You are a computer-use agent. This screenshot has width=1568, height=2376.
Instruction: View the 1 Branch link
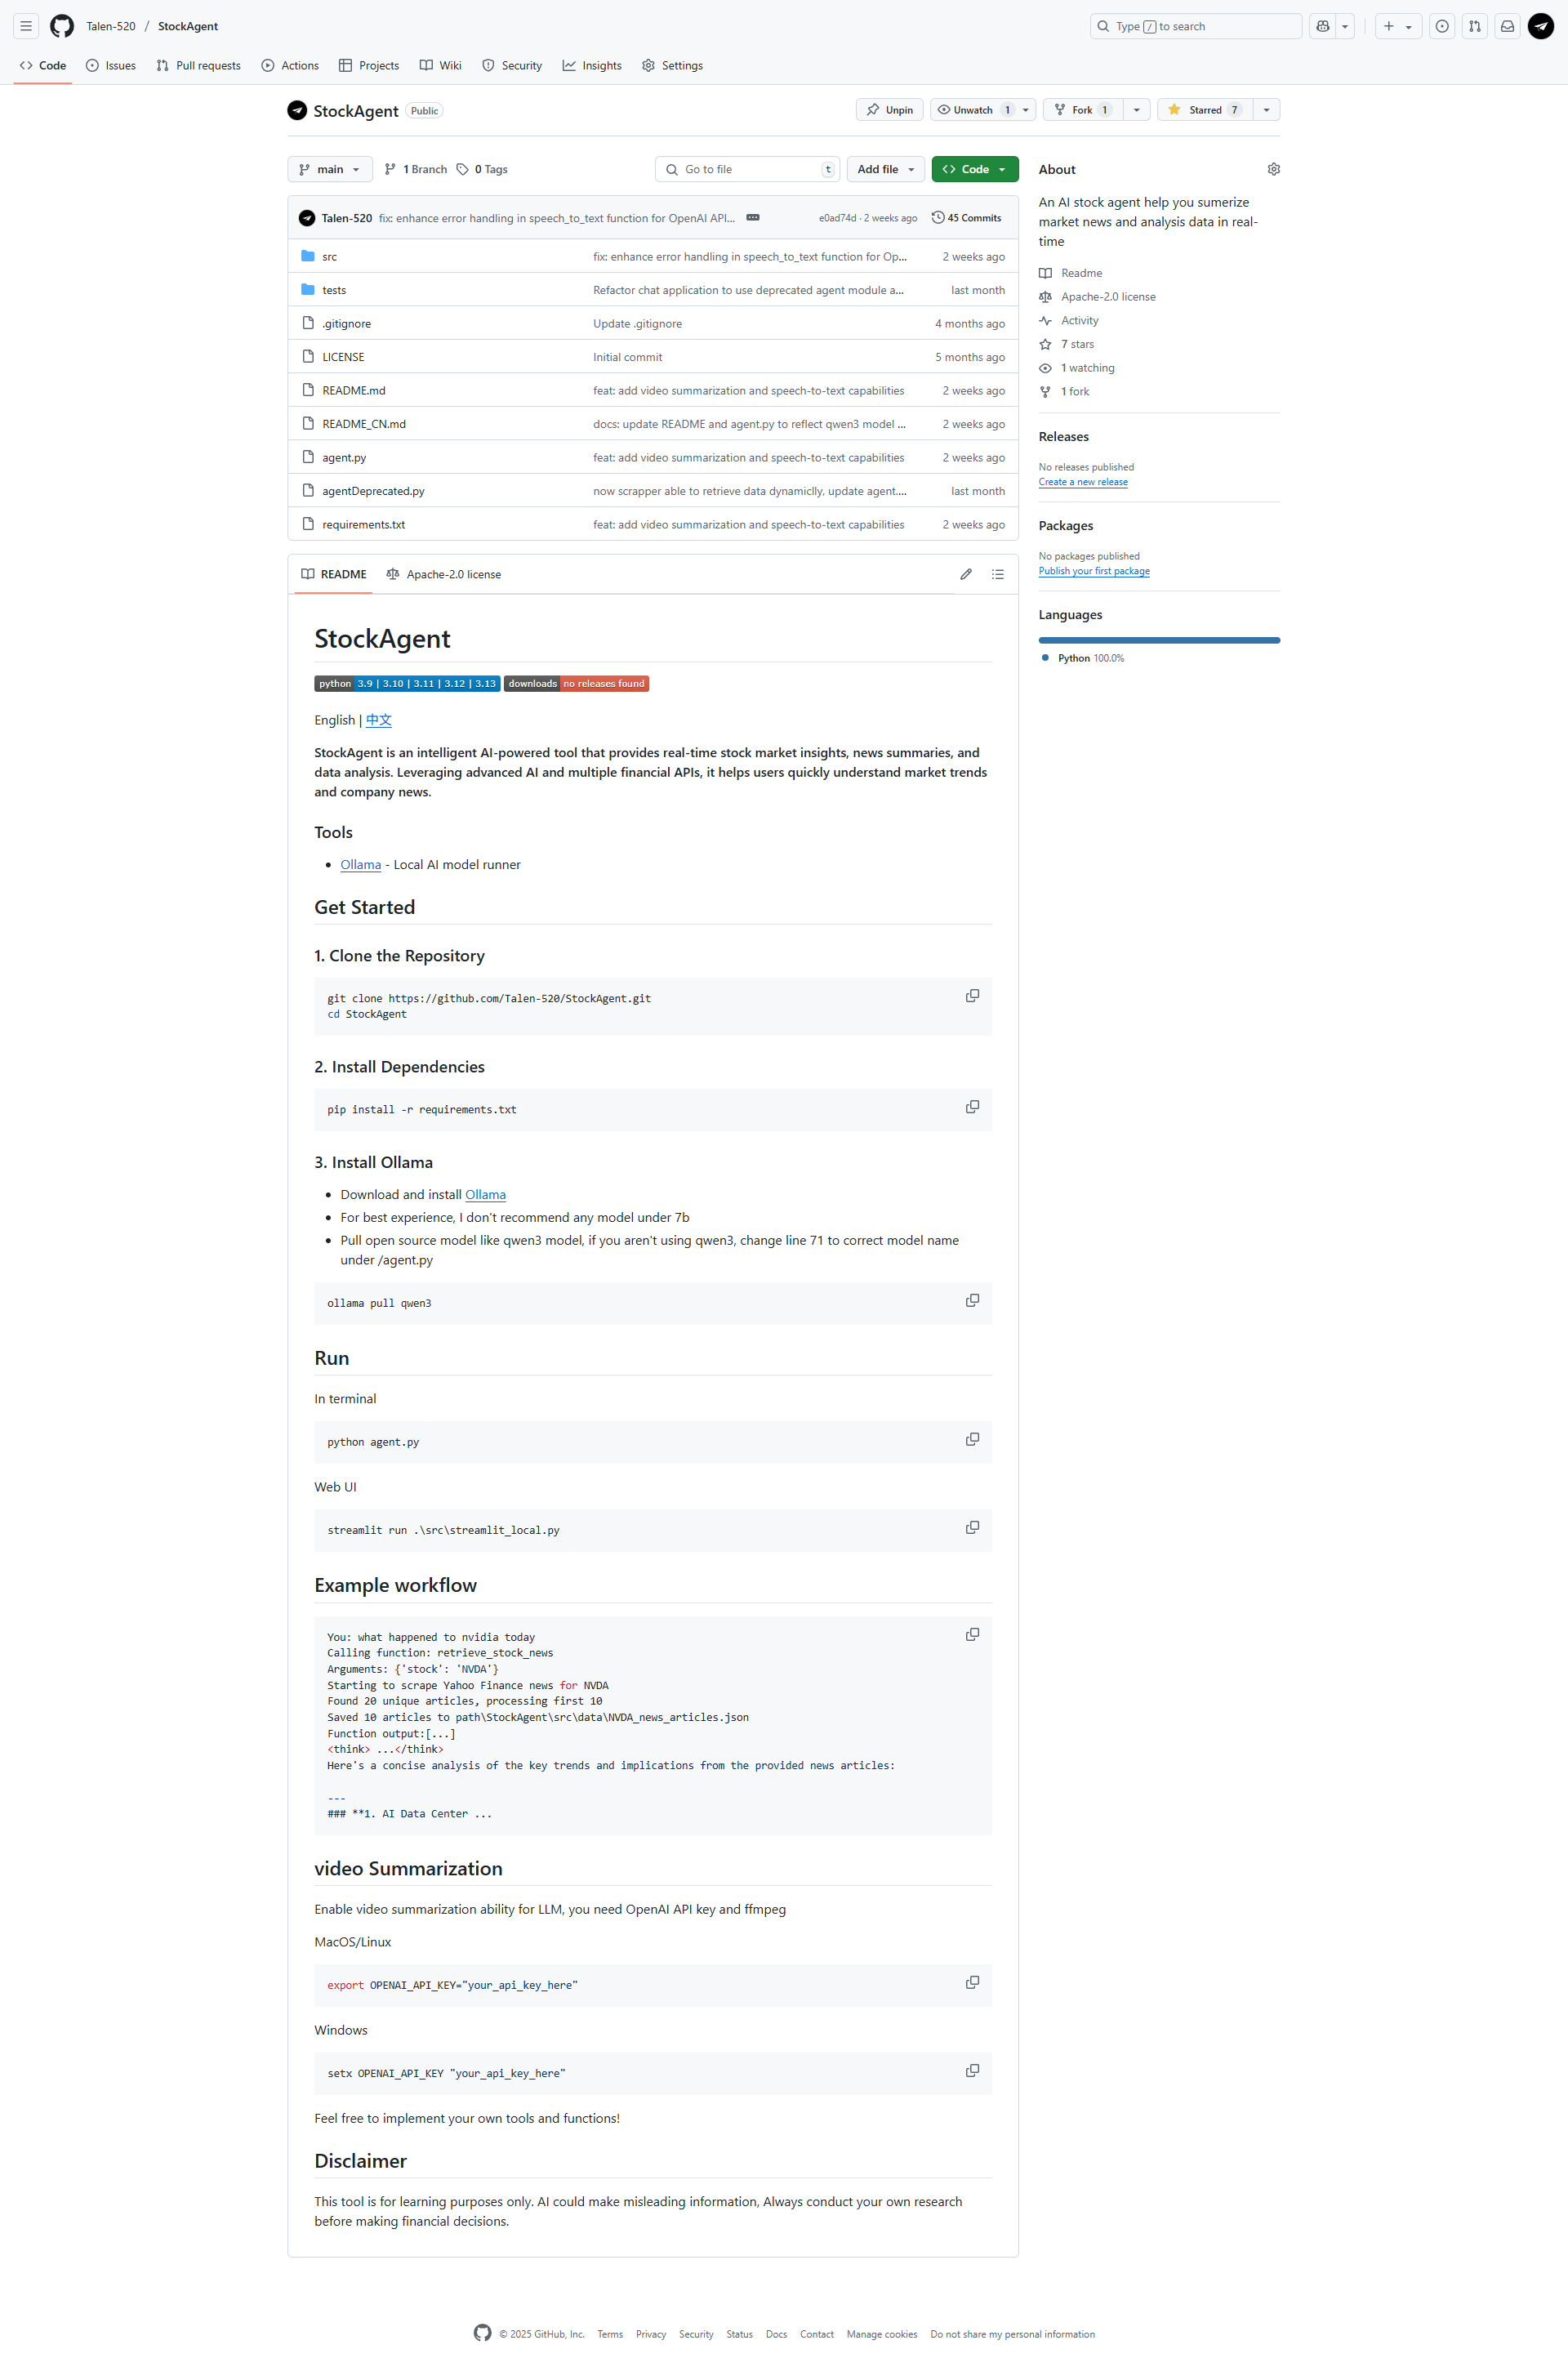click(x=415, y=169)
